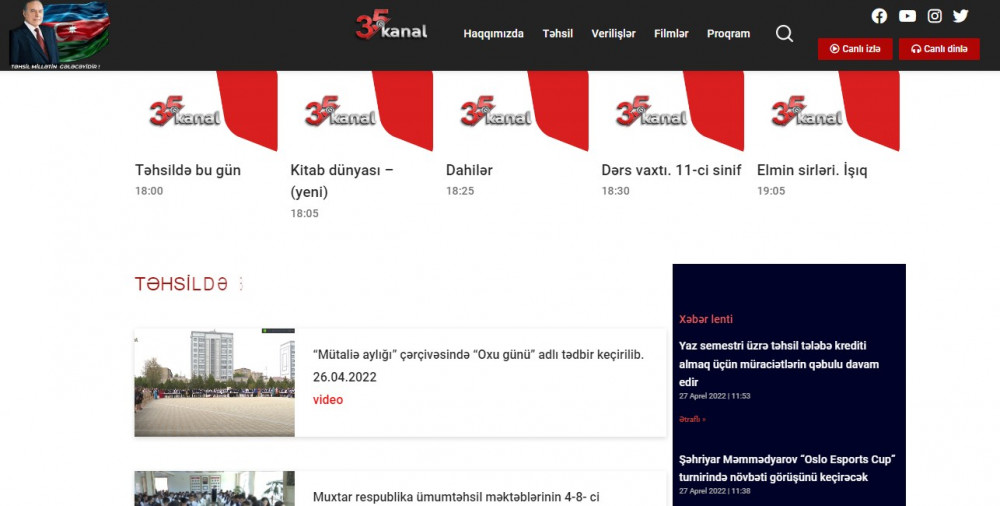Click the red video link
The image size is (1000, 506).
click(328, 400)
